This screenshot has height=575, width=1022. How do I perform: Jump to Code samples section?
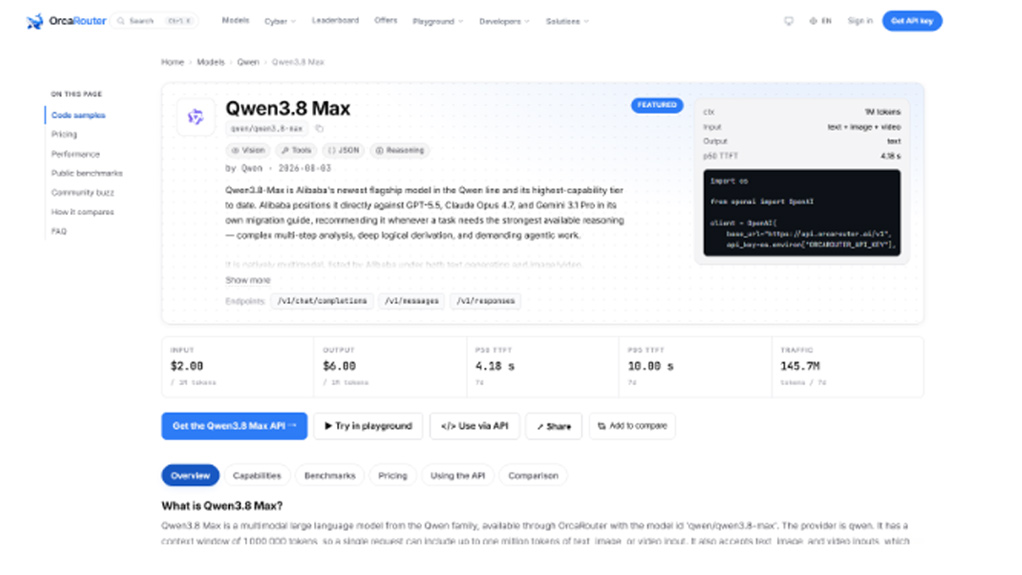[78, 115]
